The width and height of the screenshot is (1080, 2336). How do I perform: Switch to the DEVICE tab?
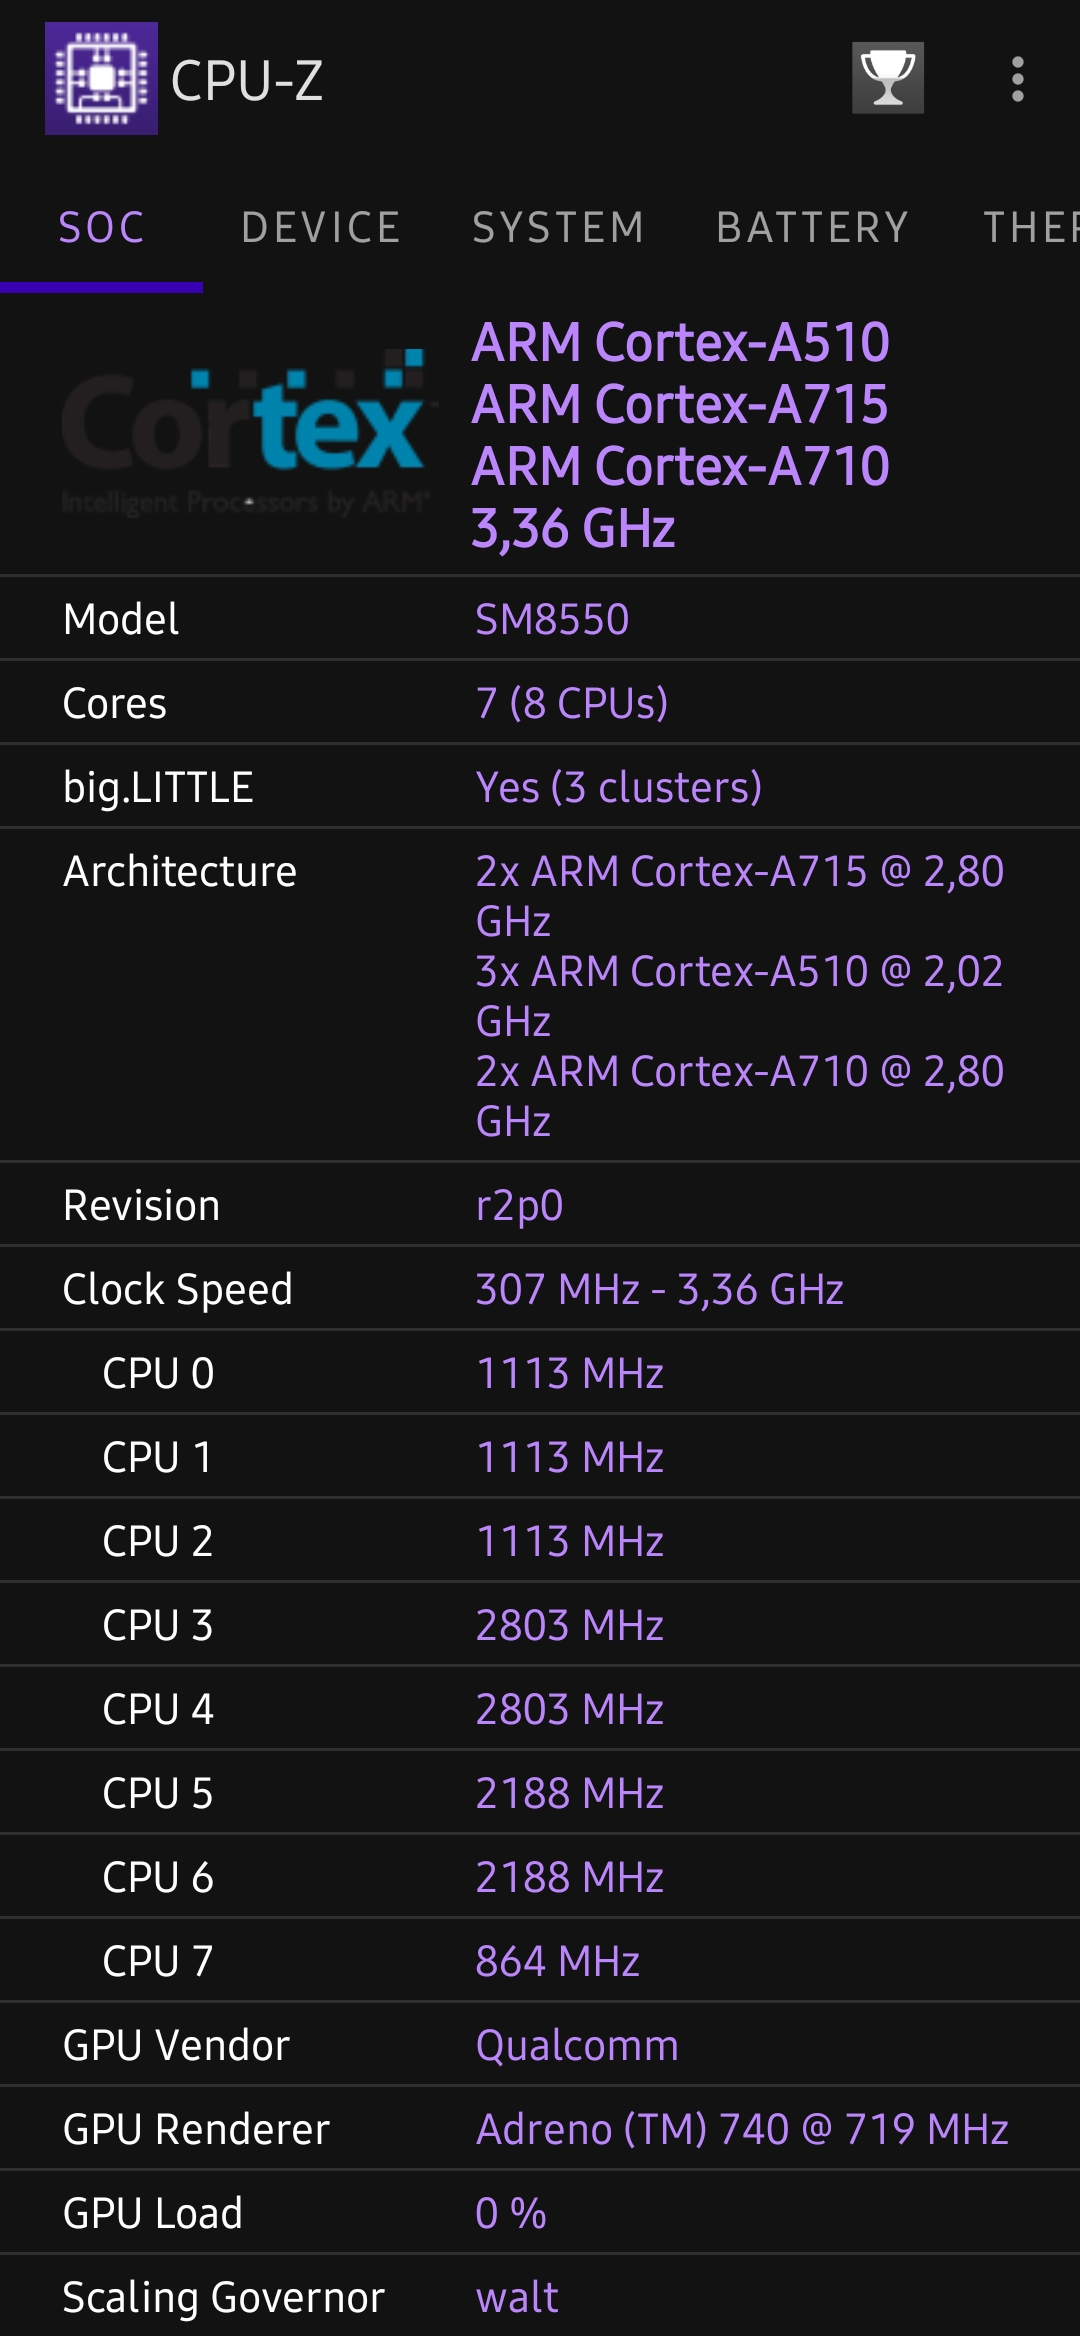[x=321, y=228]
